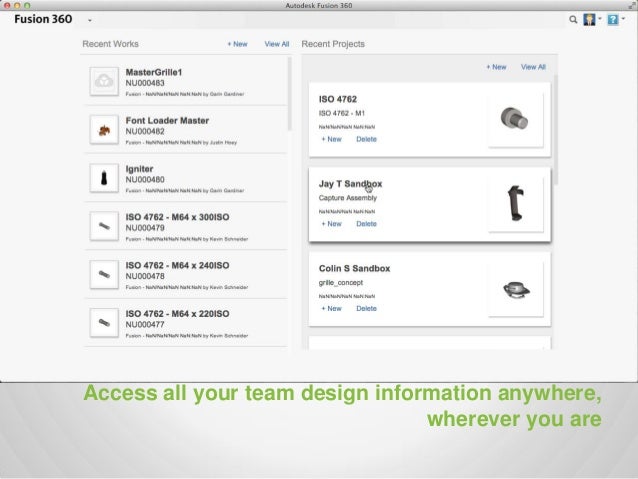Expand the arrow beside the help icon
The width and height of the screenshot is (638, 479).
point(623,19)
